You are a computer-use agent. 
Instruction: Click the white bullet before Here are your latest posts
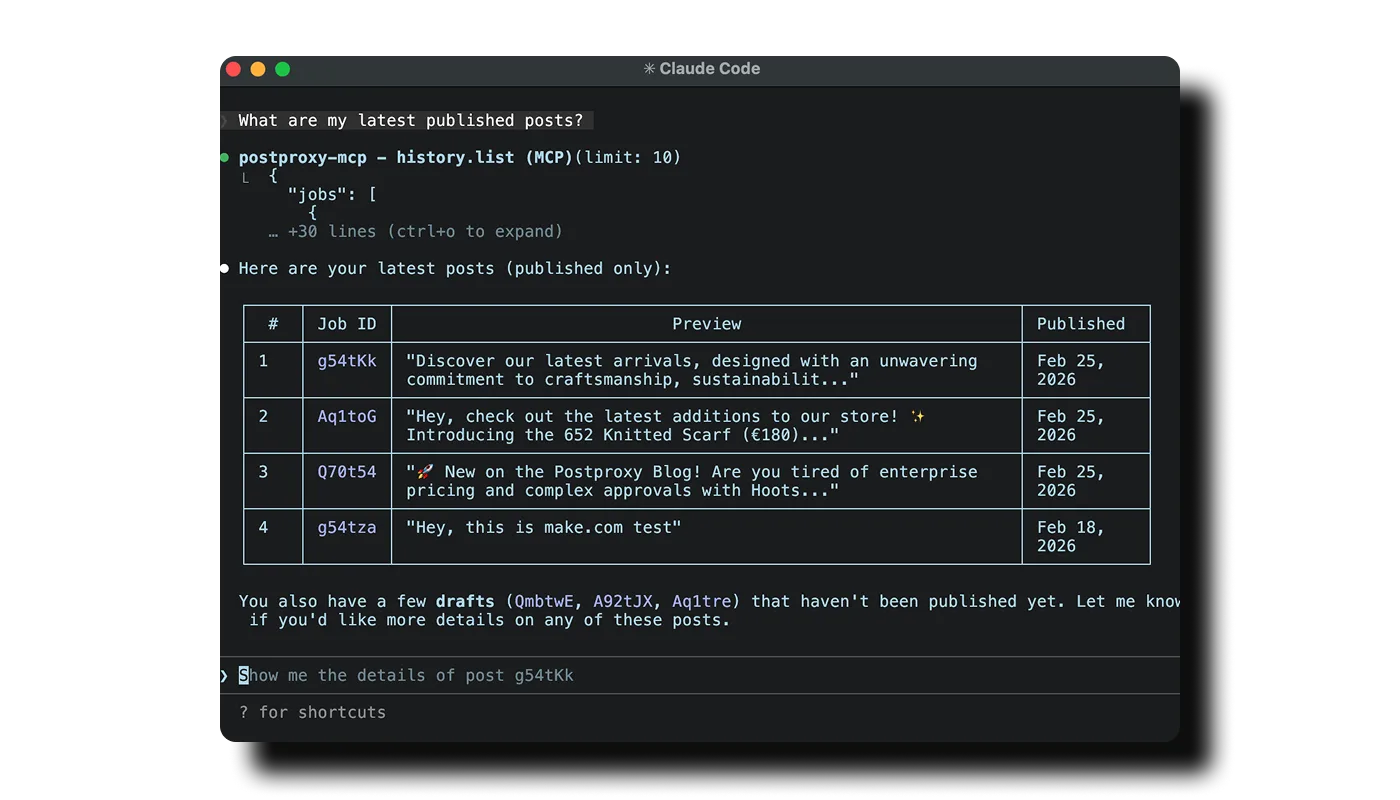pyautogui.click(x=225, y=269)
